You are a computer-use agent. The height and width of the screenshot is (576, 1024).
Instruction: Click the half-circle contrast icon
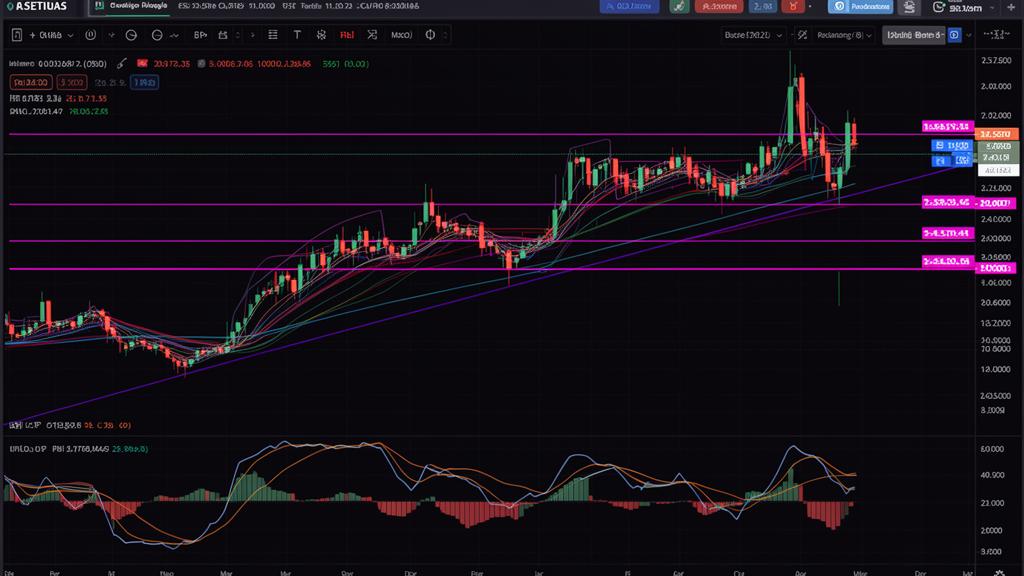click(x=430, y=35)
